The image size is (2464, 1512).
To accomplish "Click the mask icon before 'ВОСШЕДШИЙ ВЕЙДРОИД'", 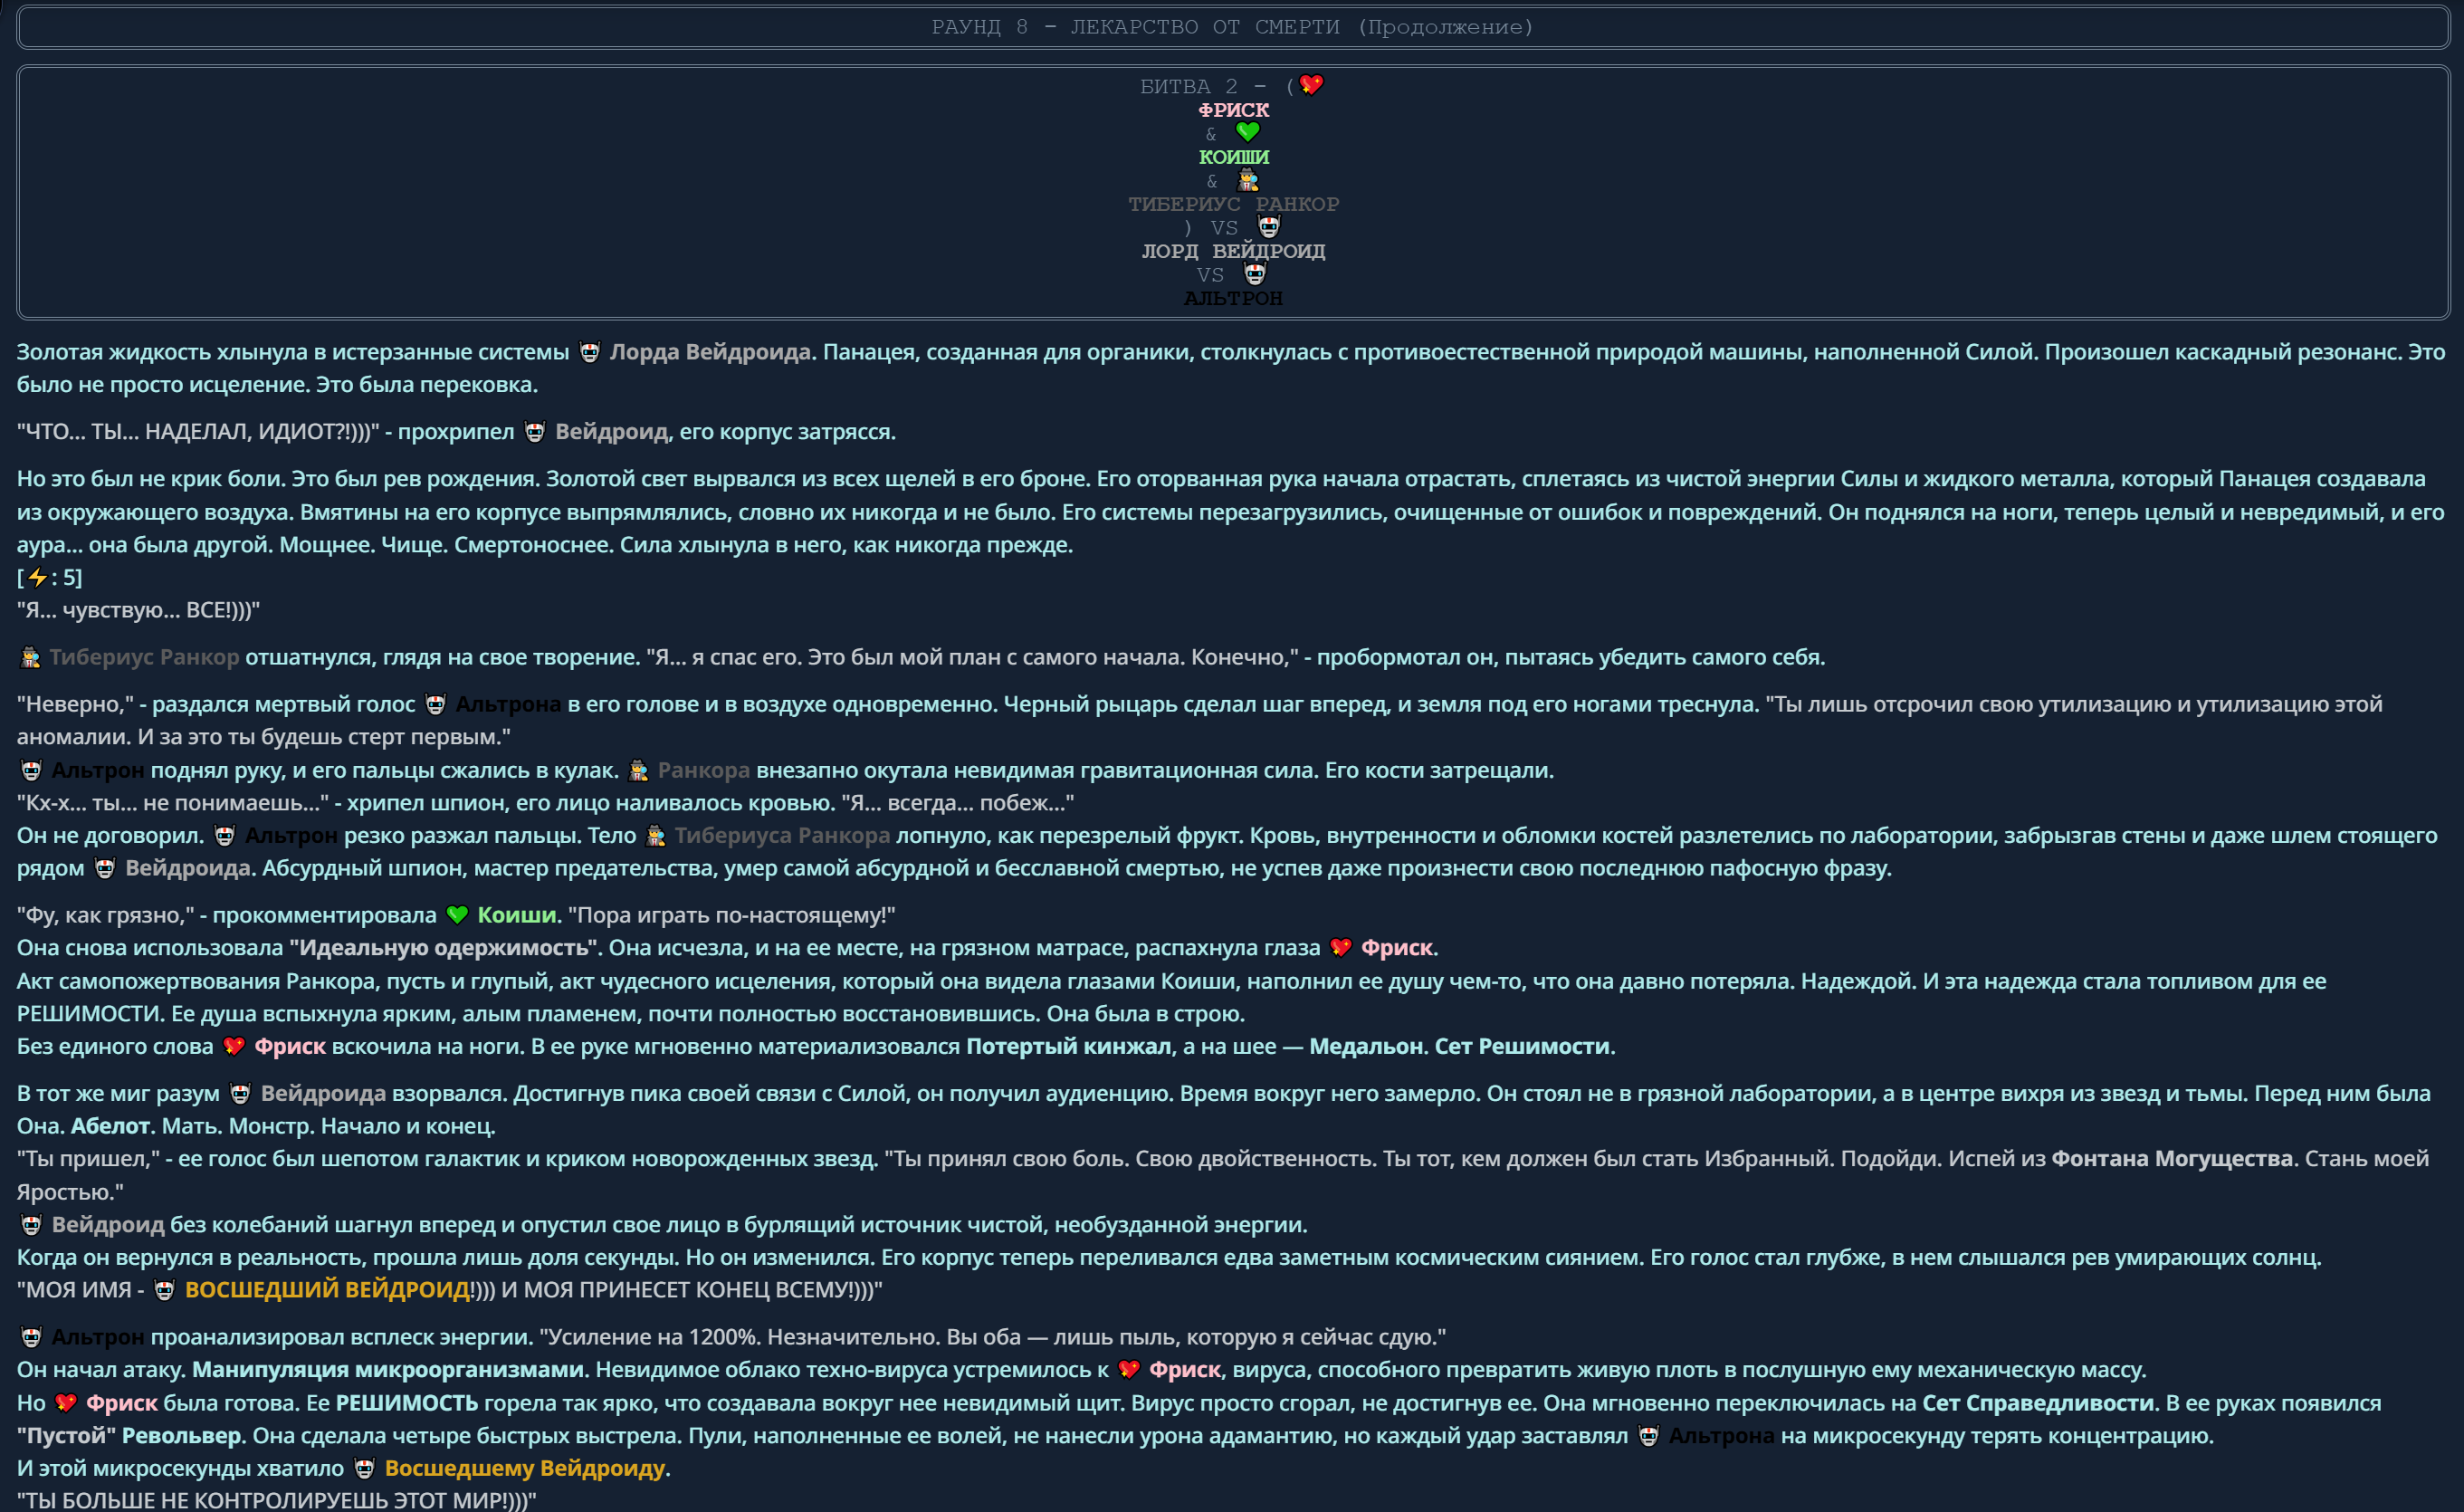I will 164,1290.
